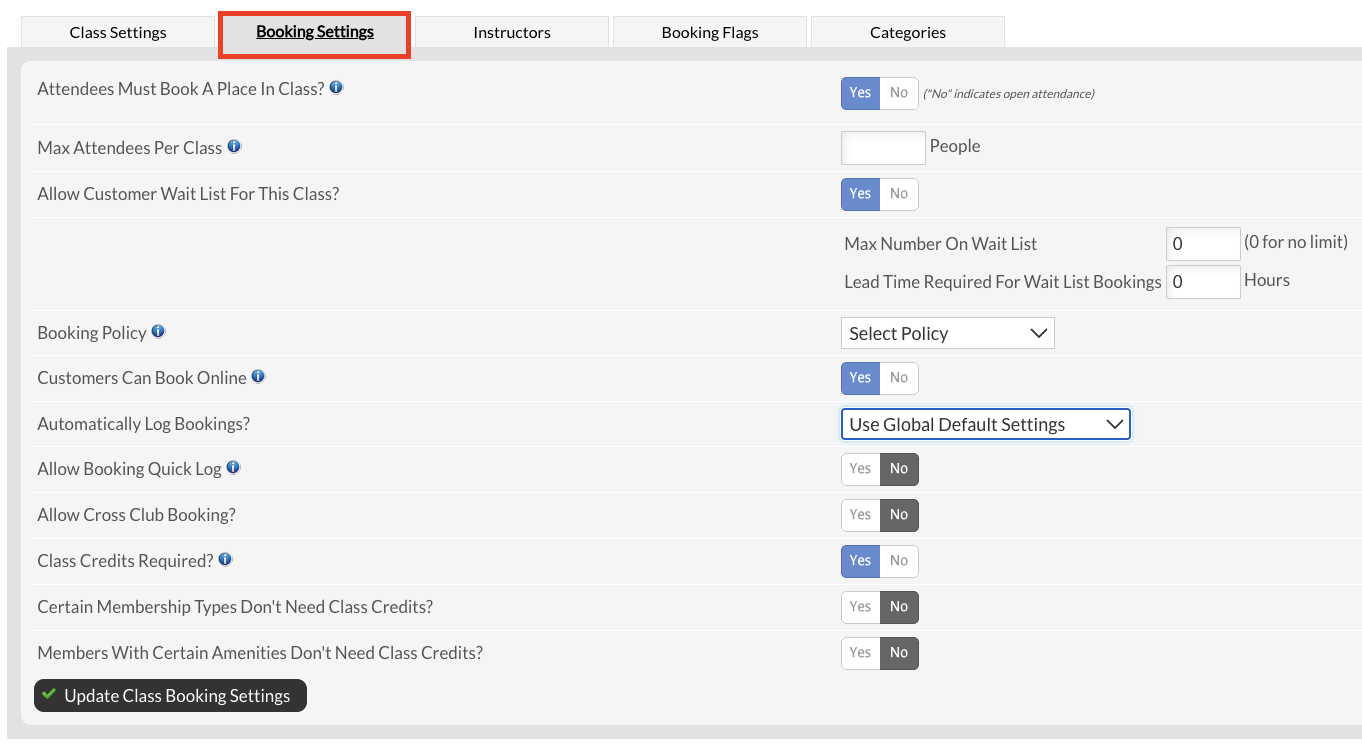
Task: Click the Max Number On Wait List field
Action: coord(1203,244)
